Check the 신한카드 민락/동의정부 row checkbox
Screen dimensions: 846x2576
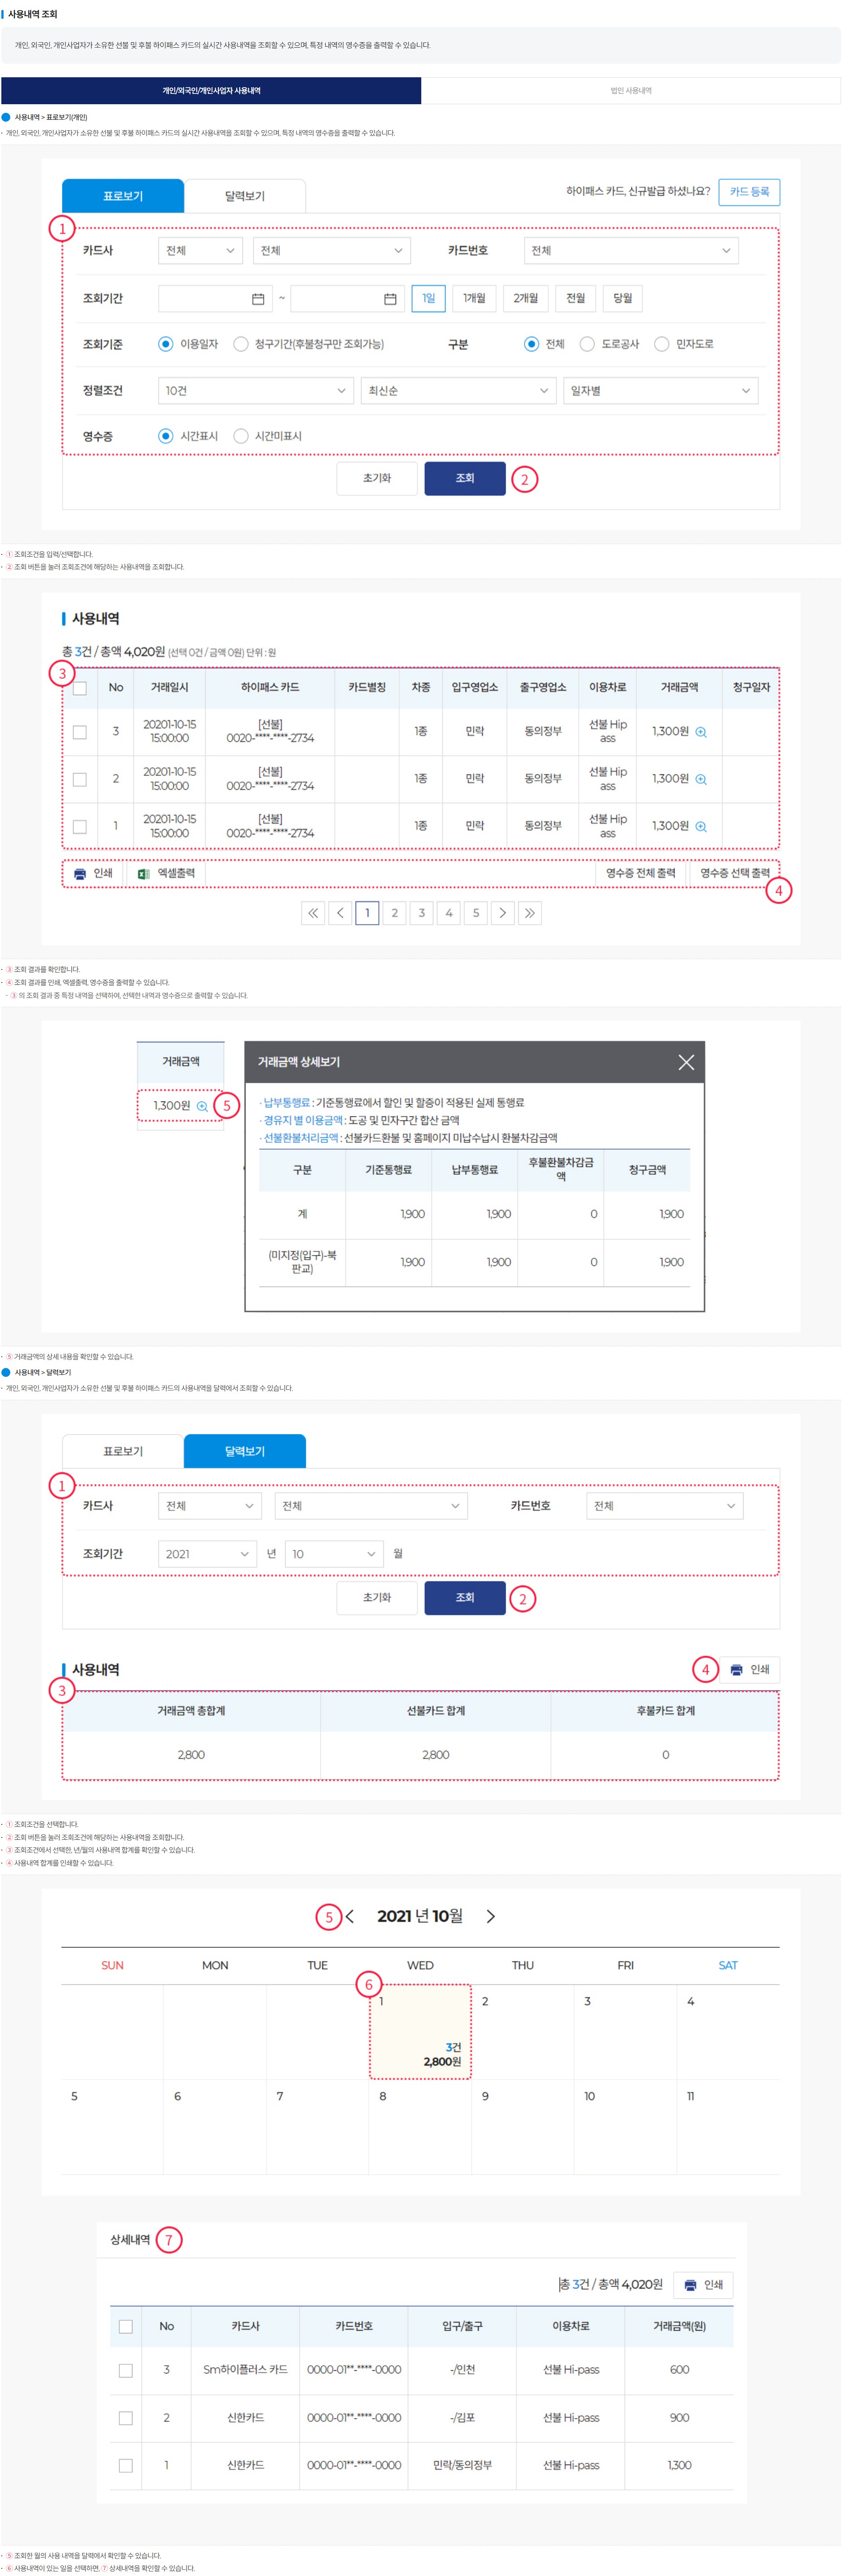[x=126, y=2466]
